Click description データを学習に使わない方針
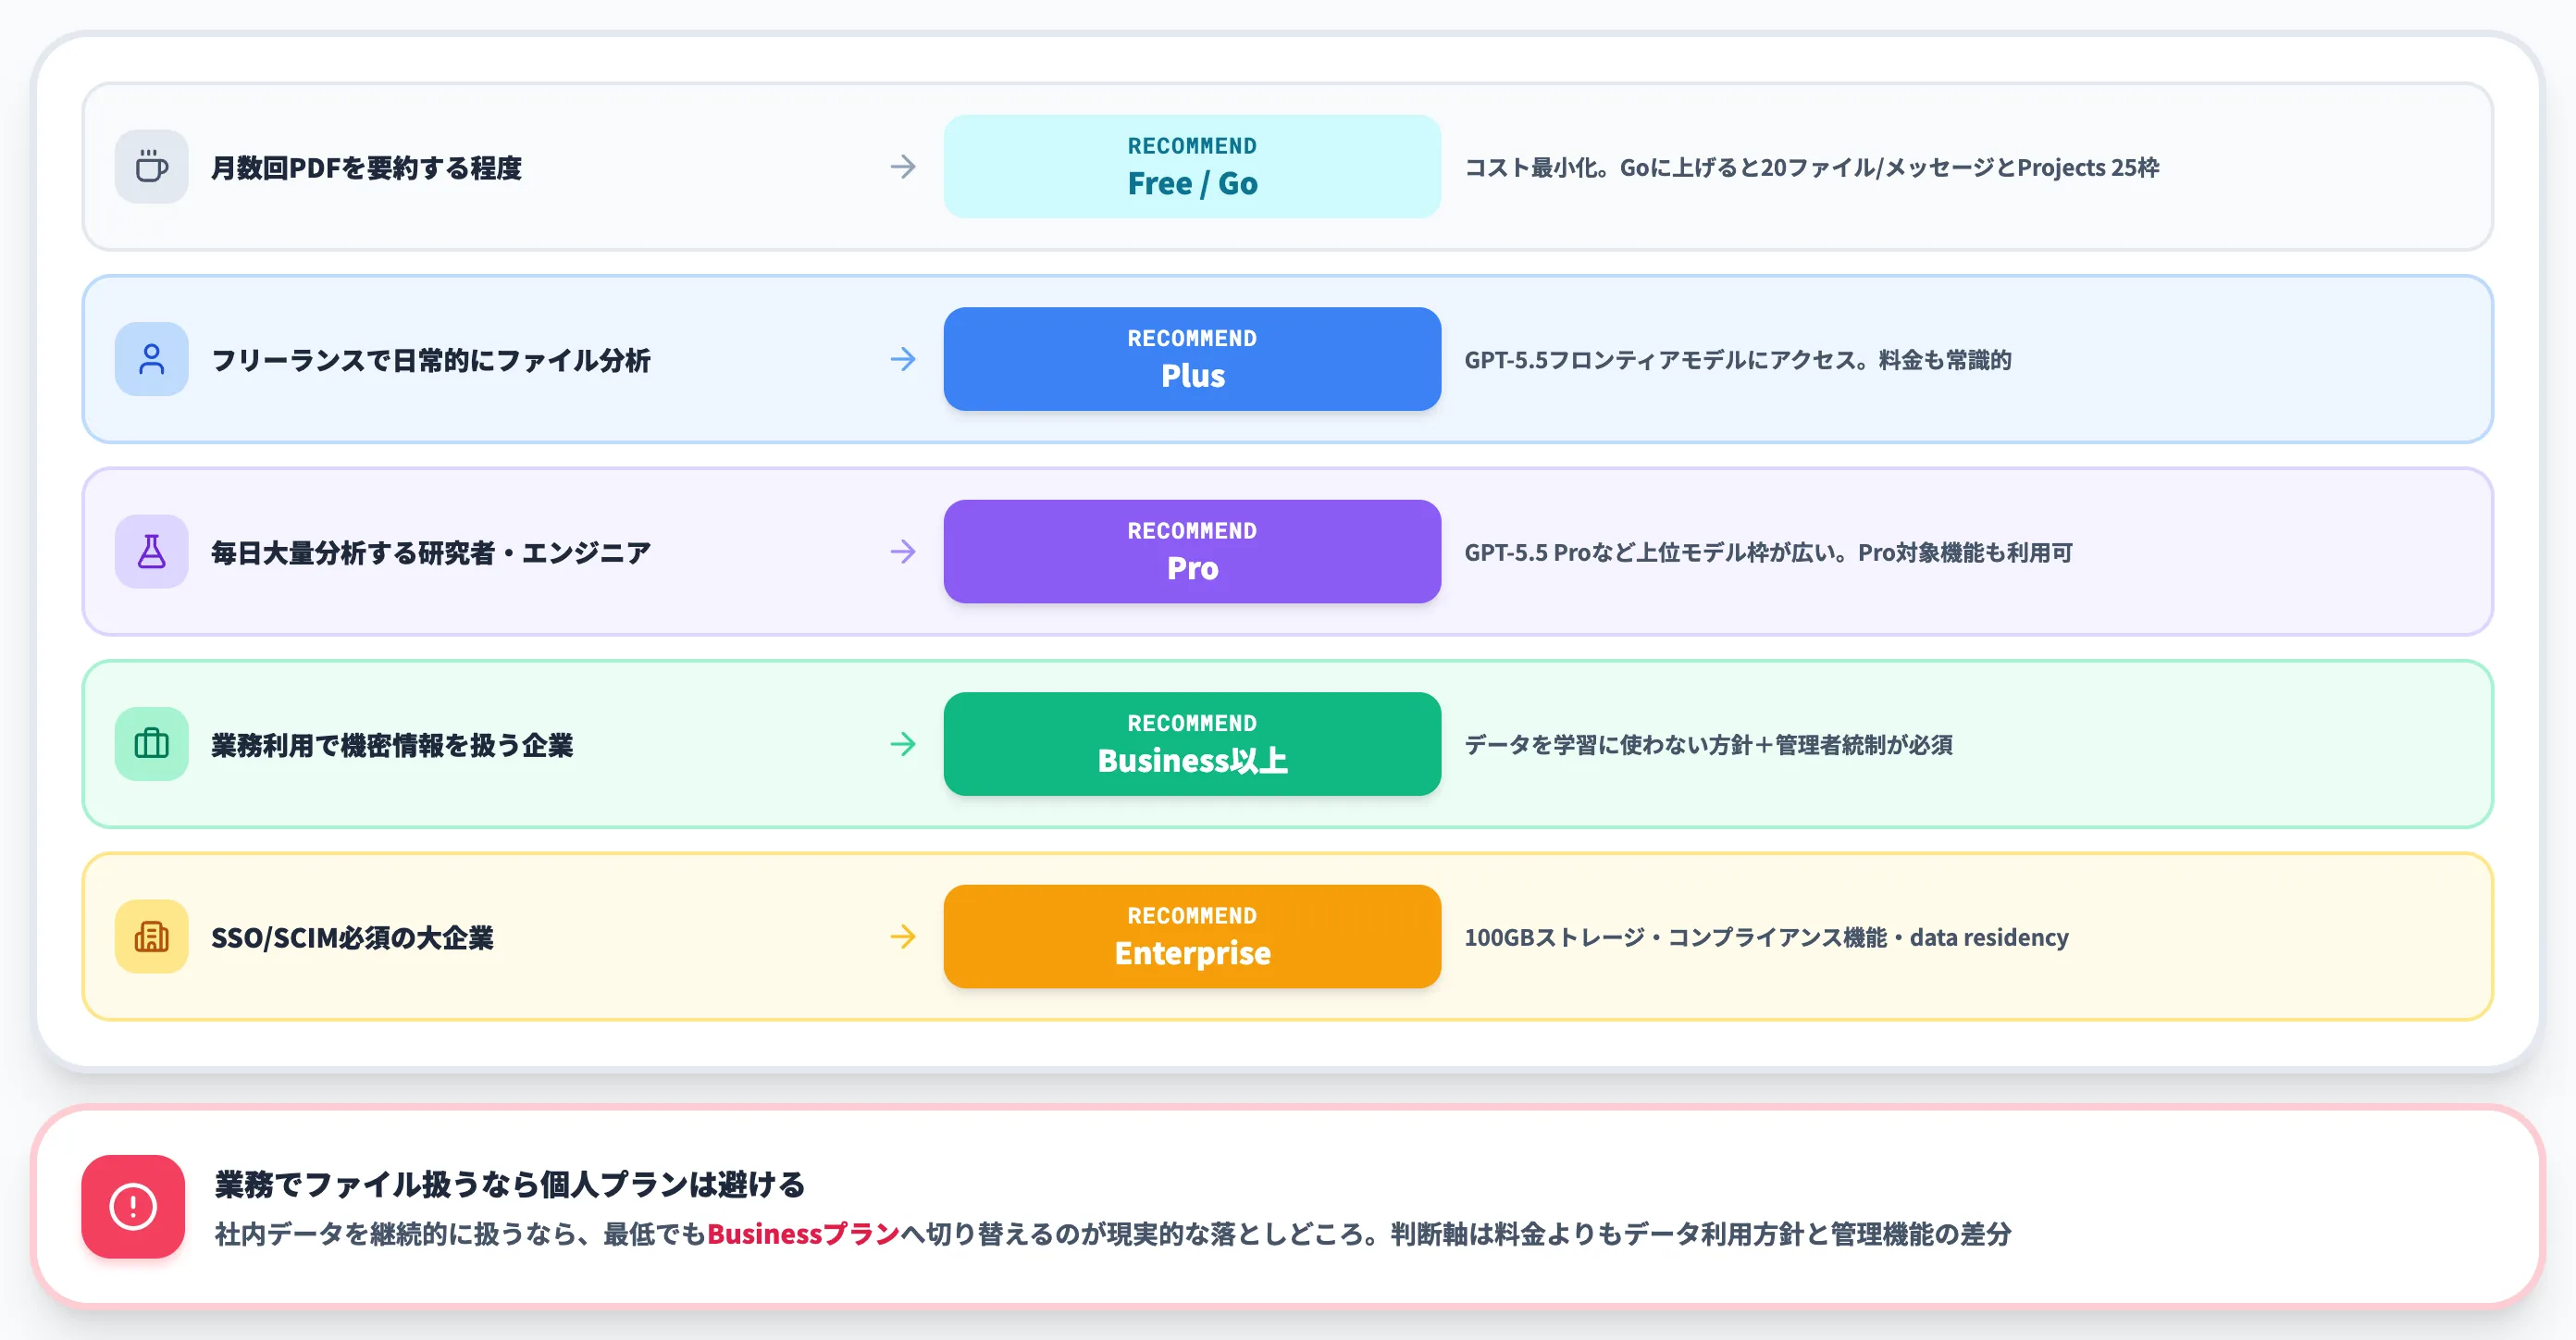 (x=1708, y=745)
